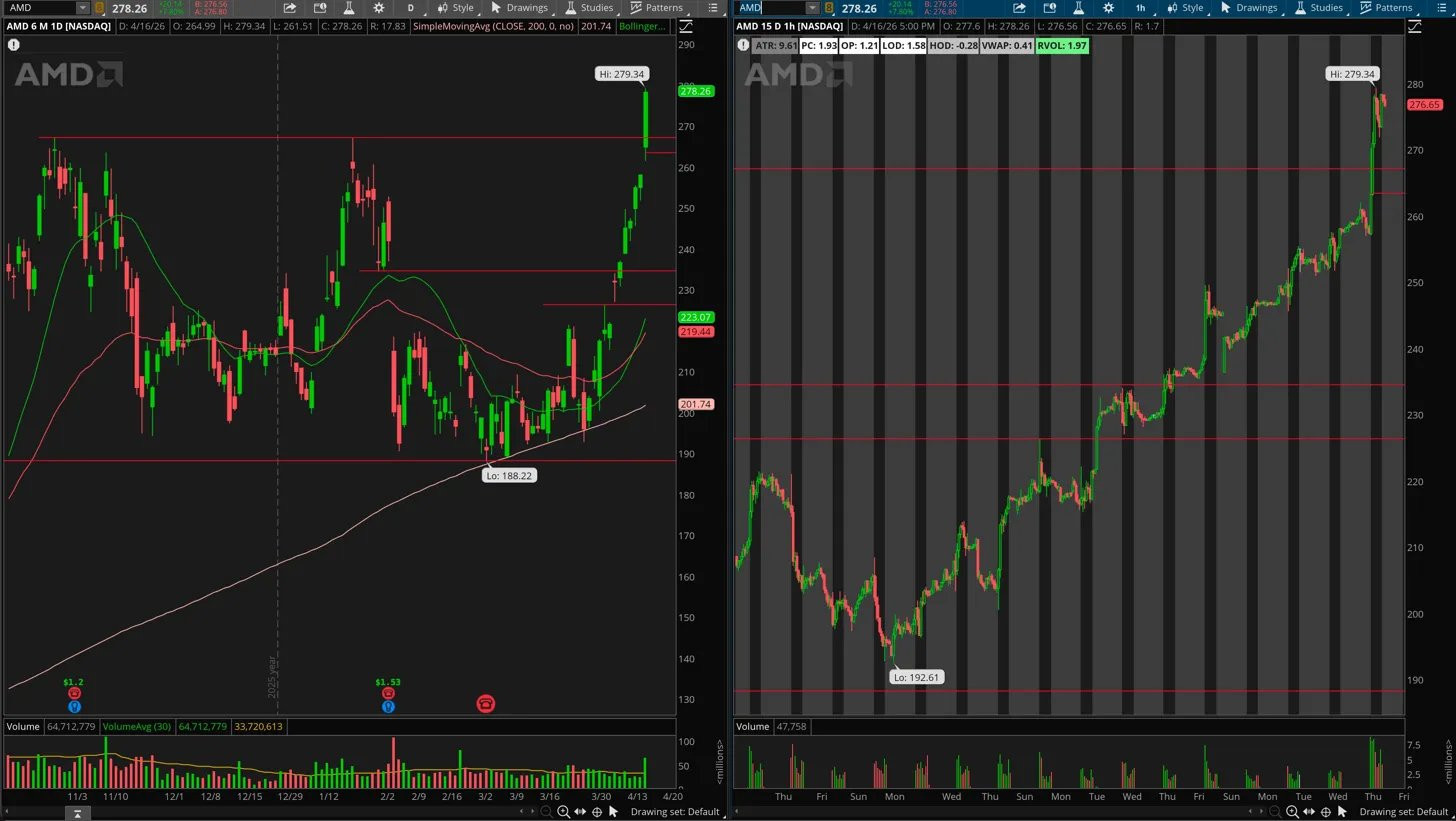This screenshot has height=821, width=1456.
Task: Click the Lo: 188.22 bubble on the left chart
Action: click(x=509, y=476)
